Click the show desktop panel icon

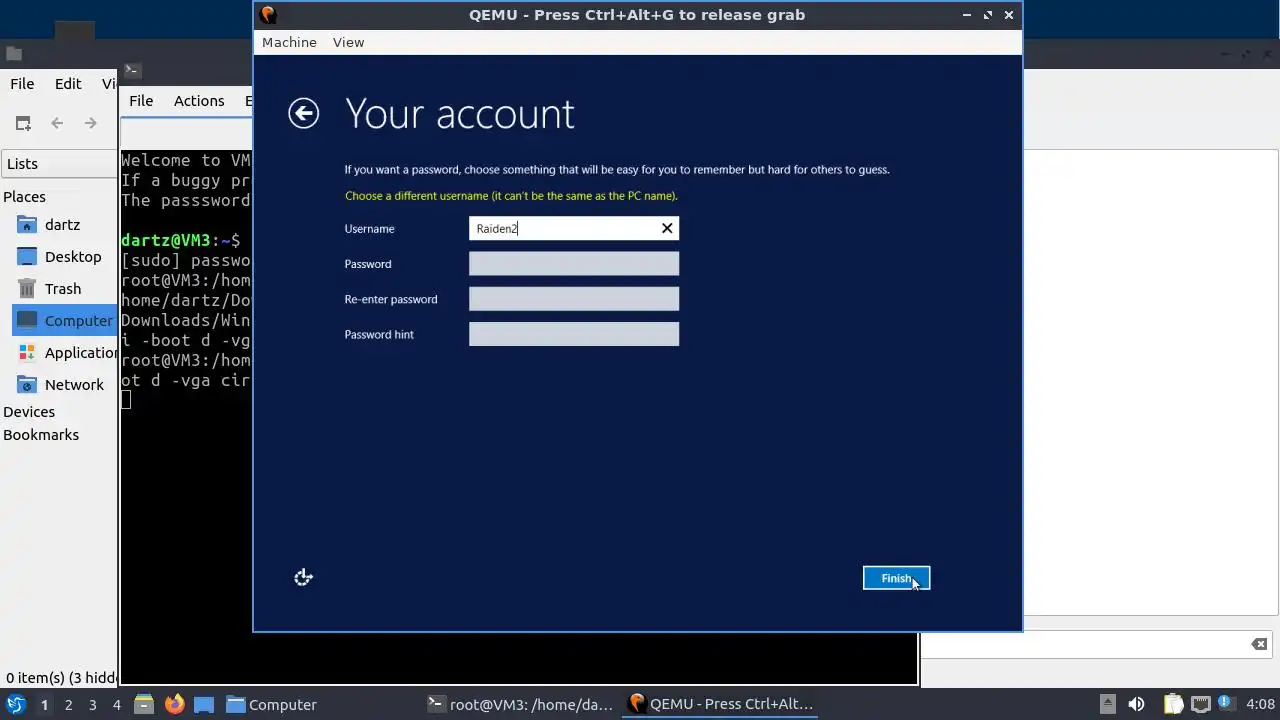204,704
